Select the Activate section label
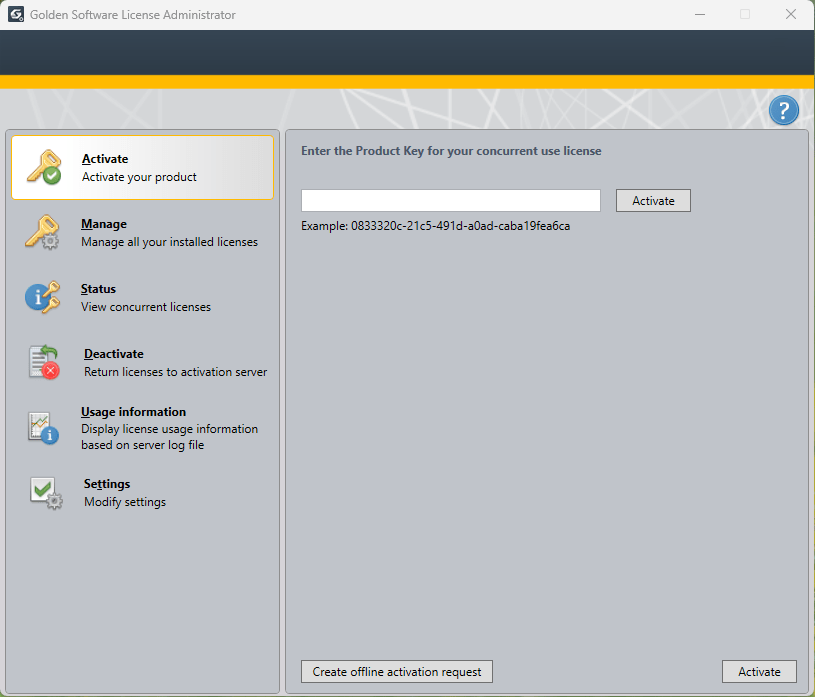The image size is (815, 697). pyautogui.click(x=105, y=159)
